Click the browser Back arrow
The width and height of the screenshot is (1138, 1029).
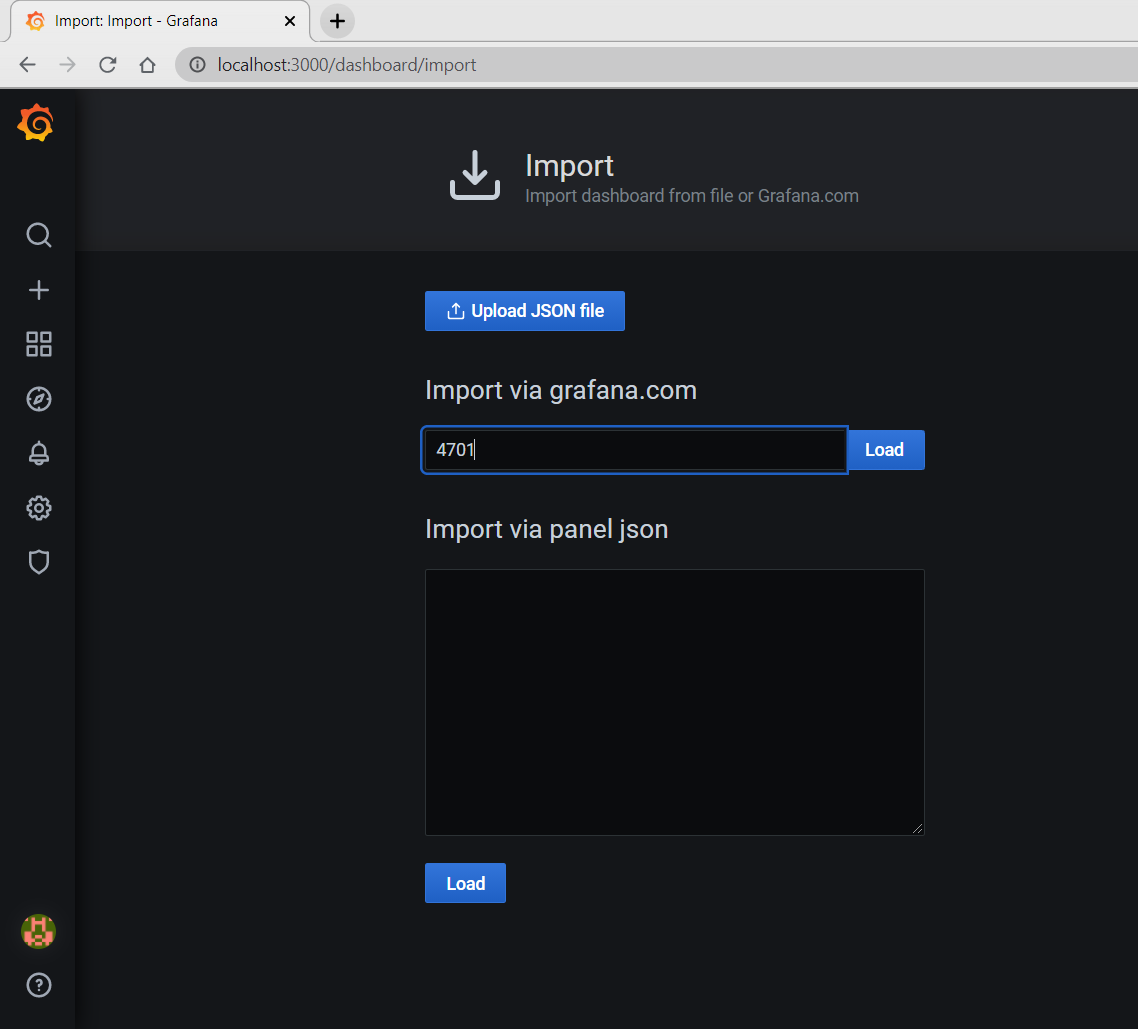[x=28, y=65]
